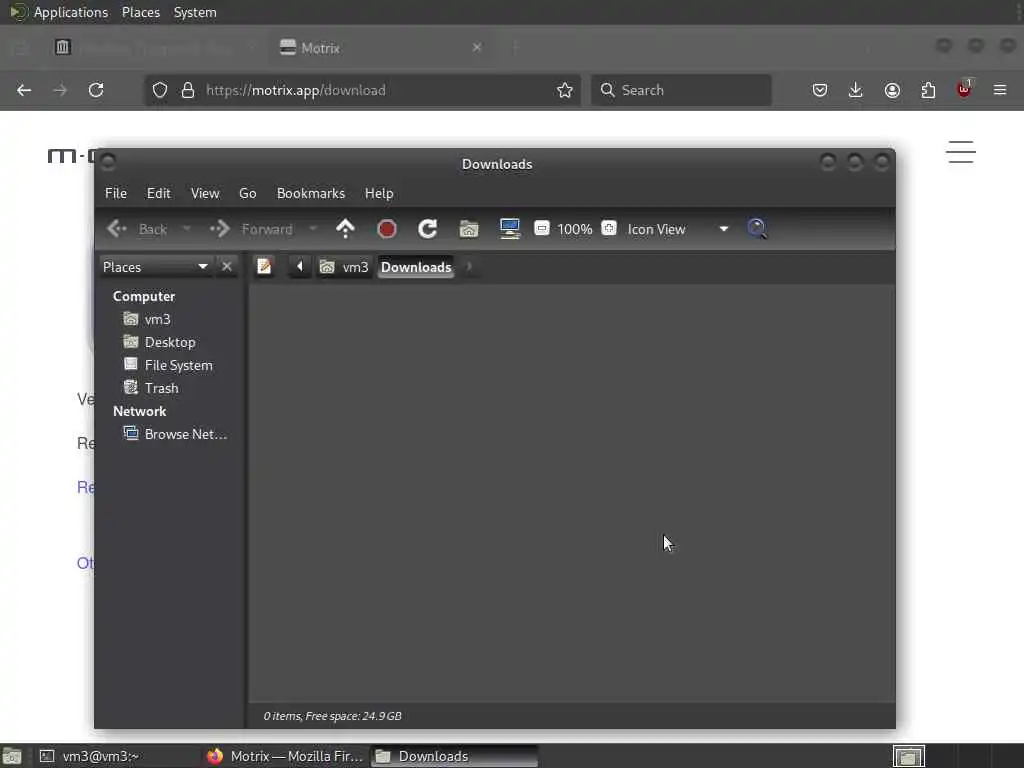
Task: Toggle text-based location entry pencil icon
Action: point(264,266)
